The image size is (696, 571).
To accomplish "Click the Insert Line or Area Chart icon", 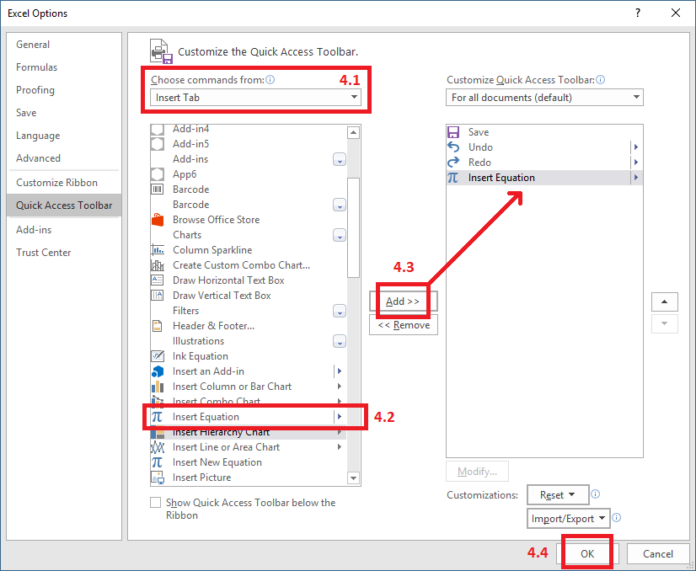I will click(158, 447).
